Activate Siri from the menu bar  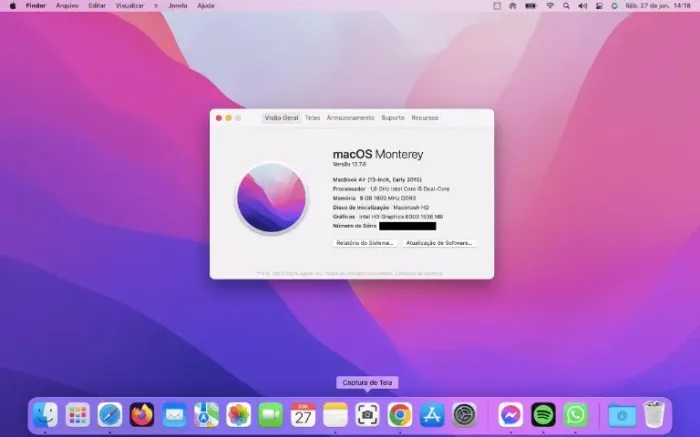click(x=615, y=6)
